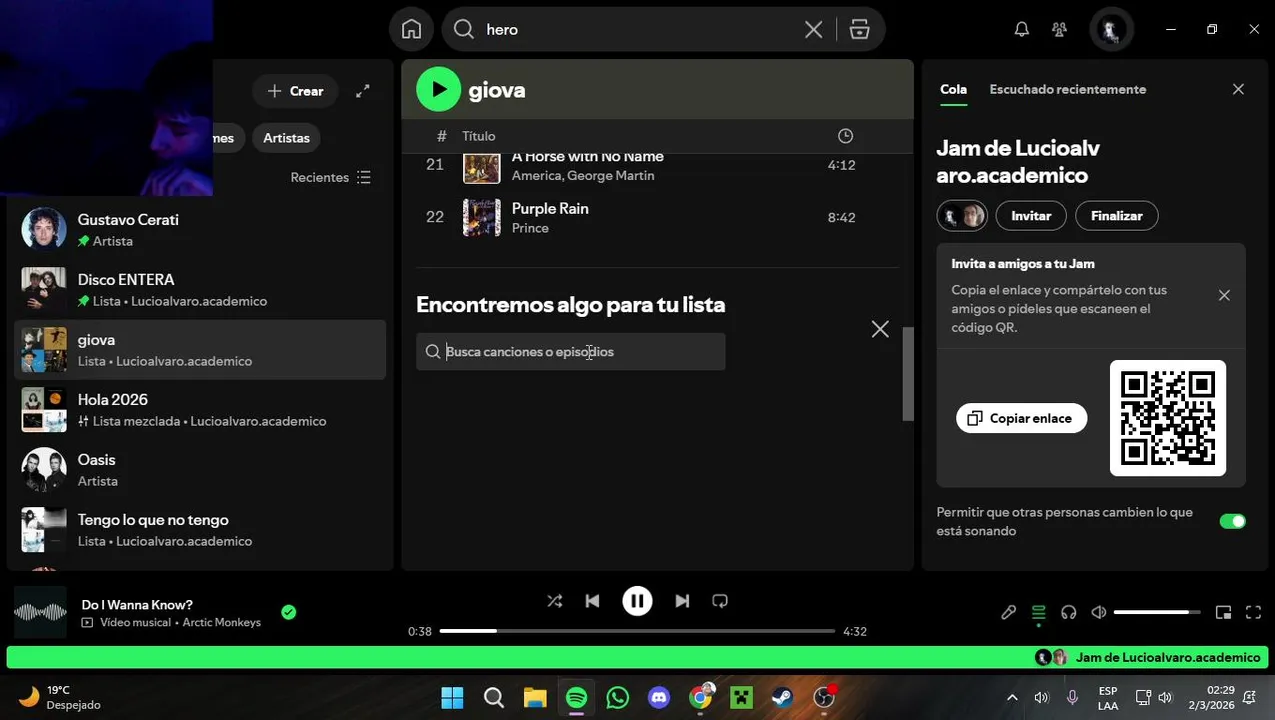This screenshot has width=1275, height=720.
Task: Open WhatsApp from the taskbar
Action: pyautogui.click(x=618, y=697)
